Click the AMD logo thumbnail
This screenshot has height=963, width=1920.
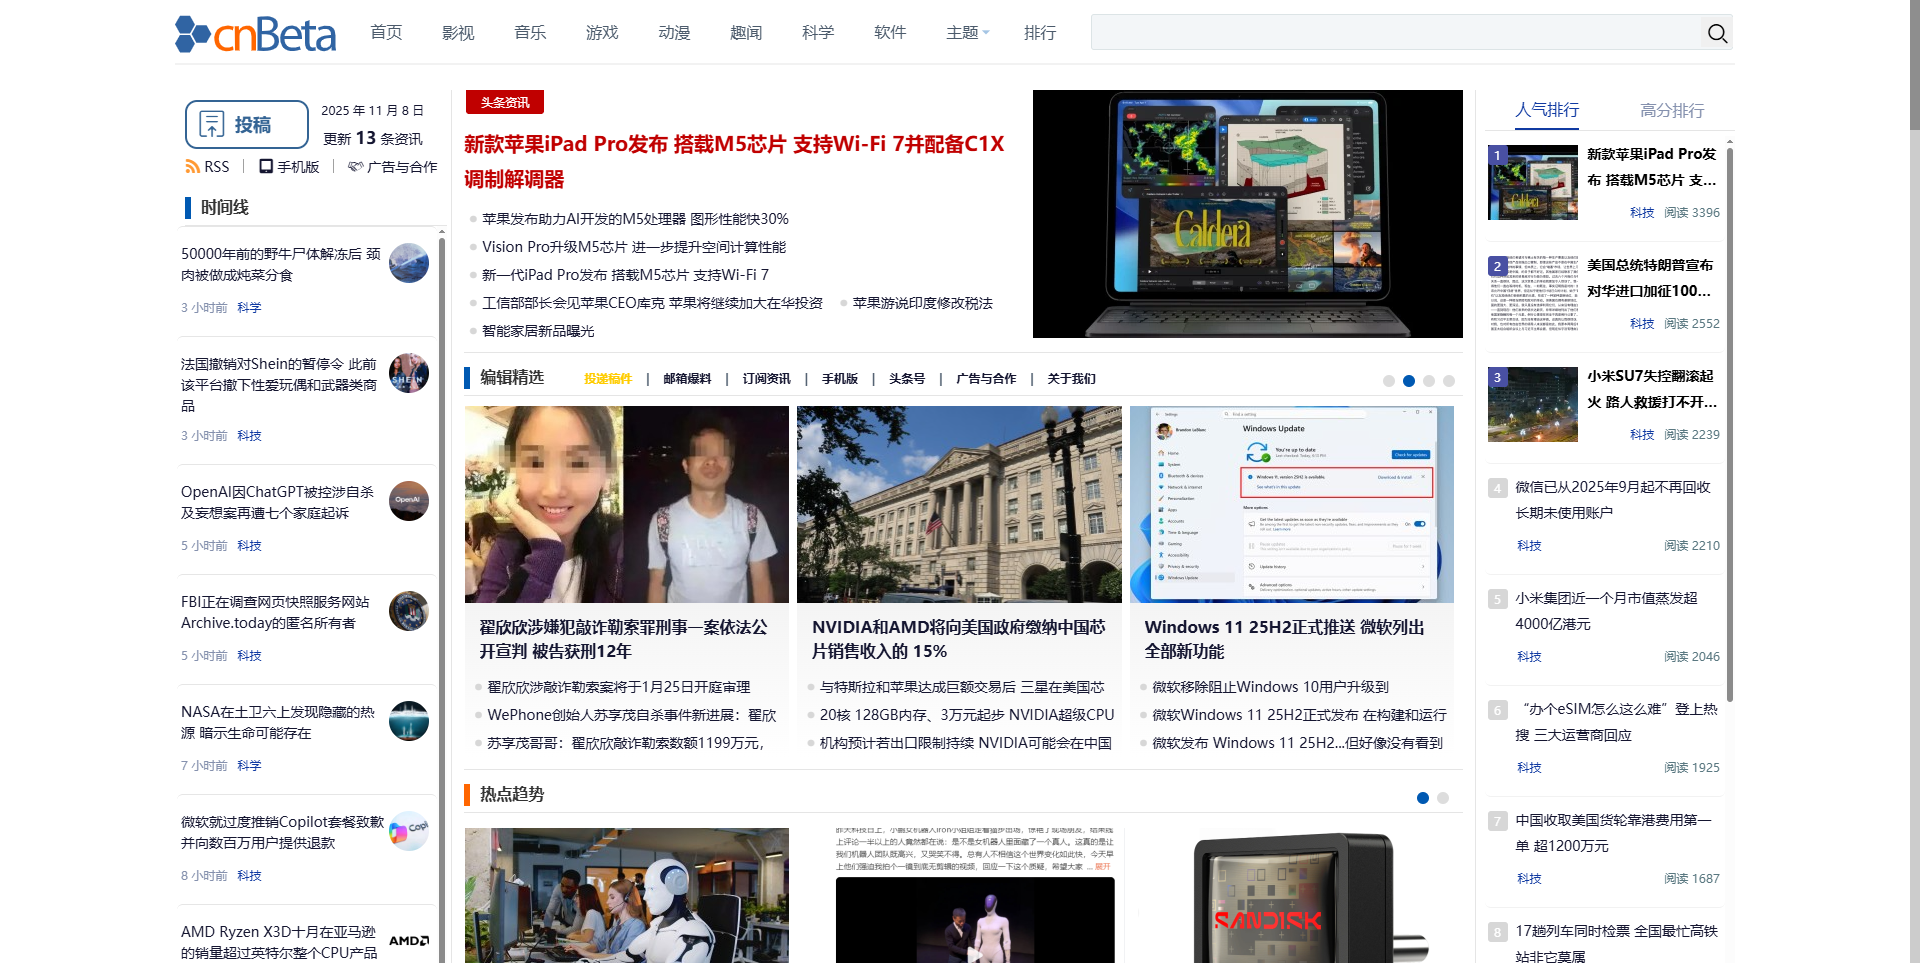[x=408, y=939]
